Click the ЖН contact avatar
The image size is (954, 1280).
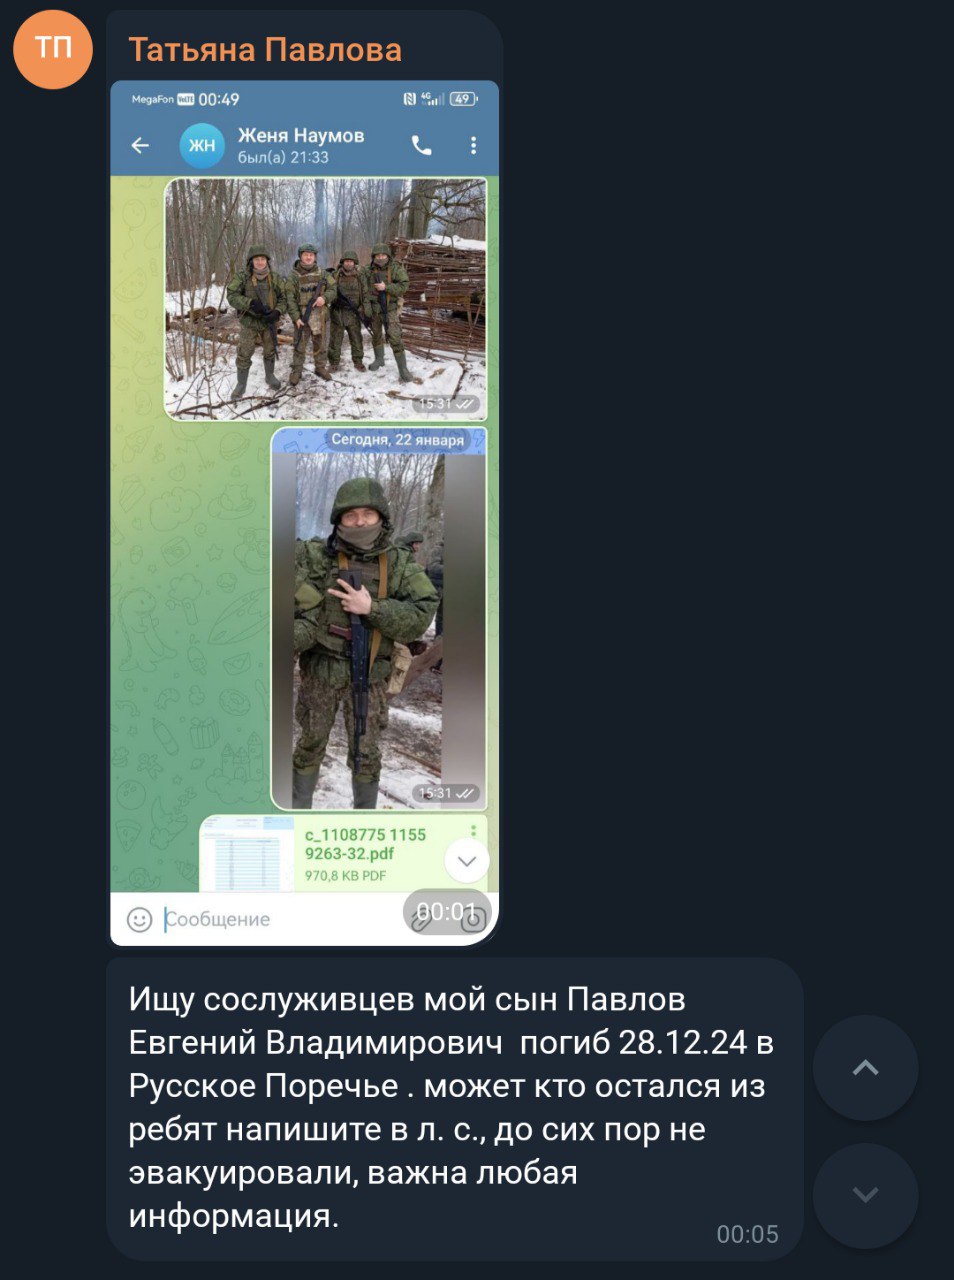(x=202, y=146)
